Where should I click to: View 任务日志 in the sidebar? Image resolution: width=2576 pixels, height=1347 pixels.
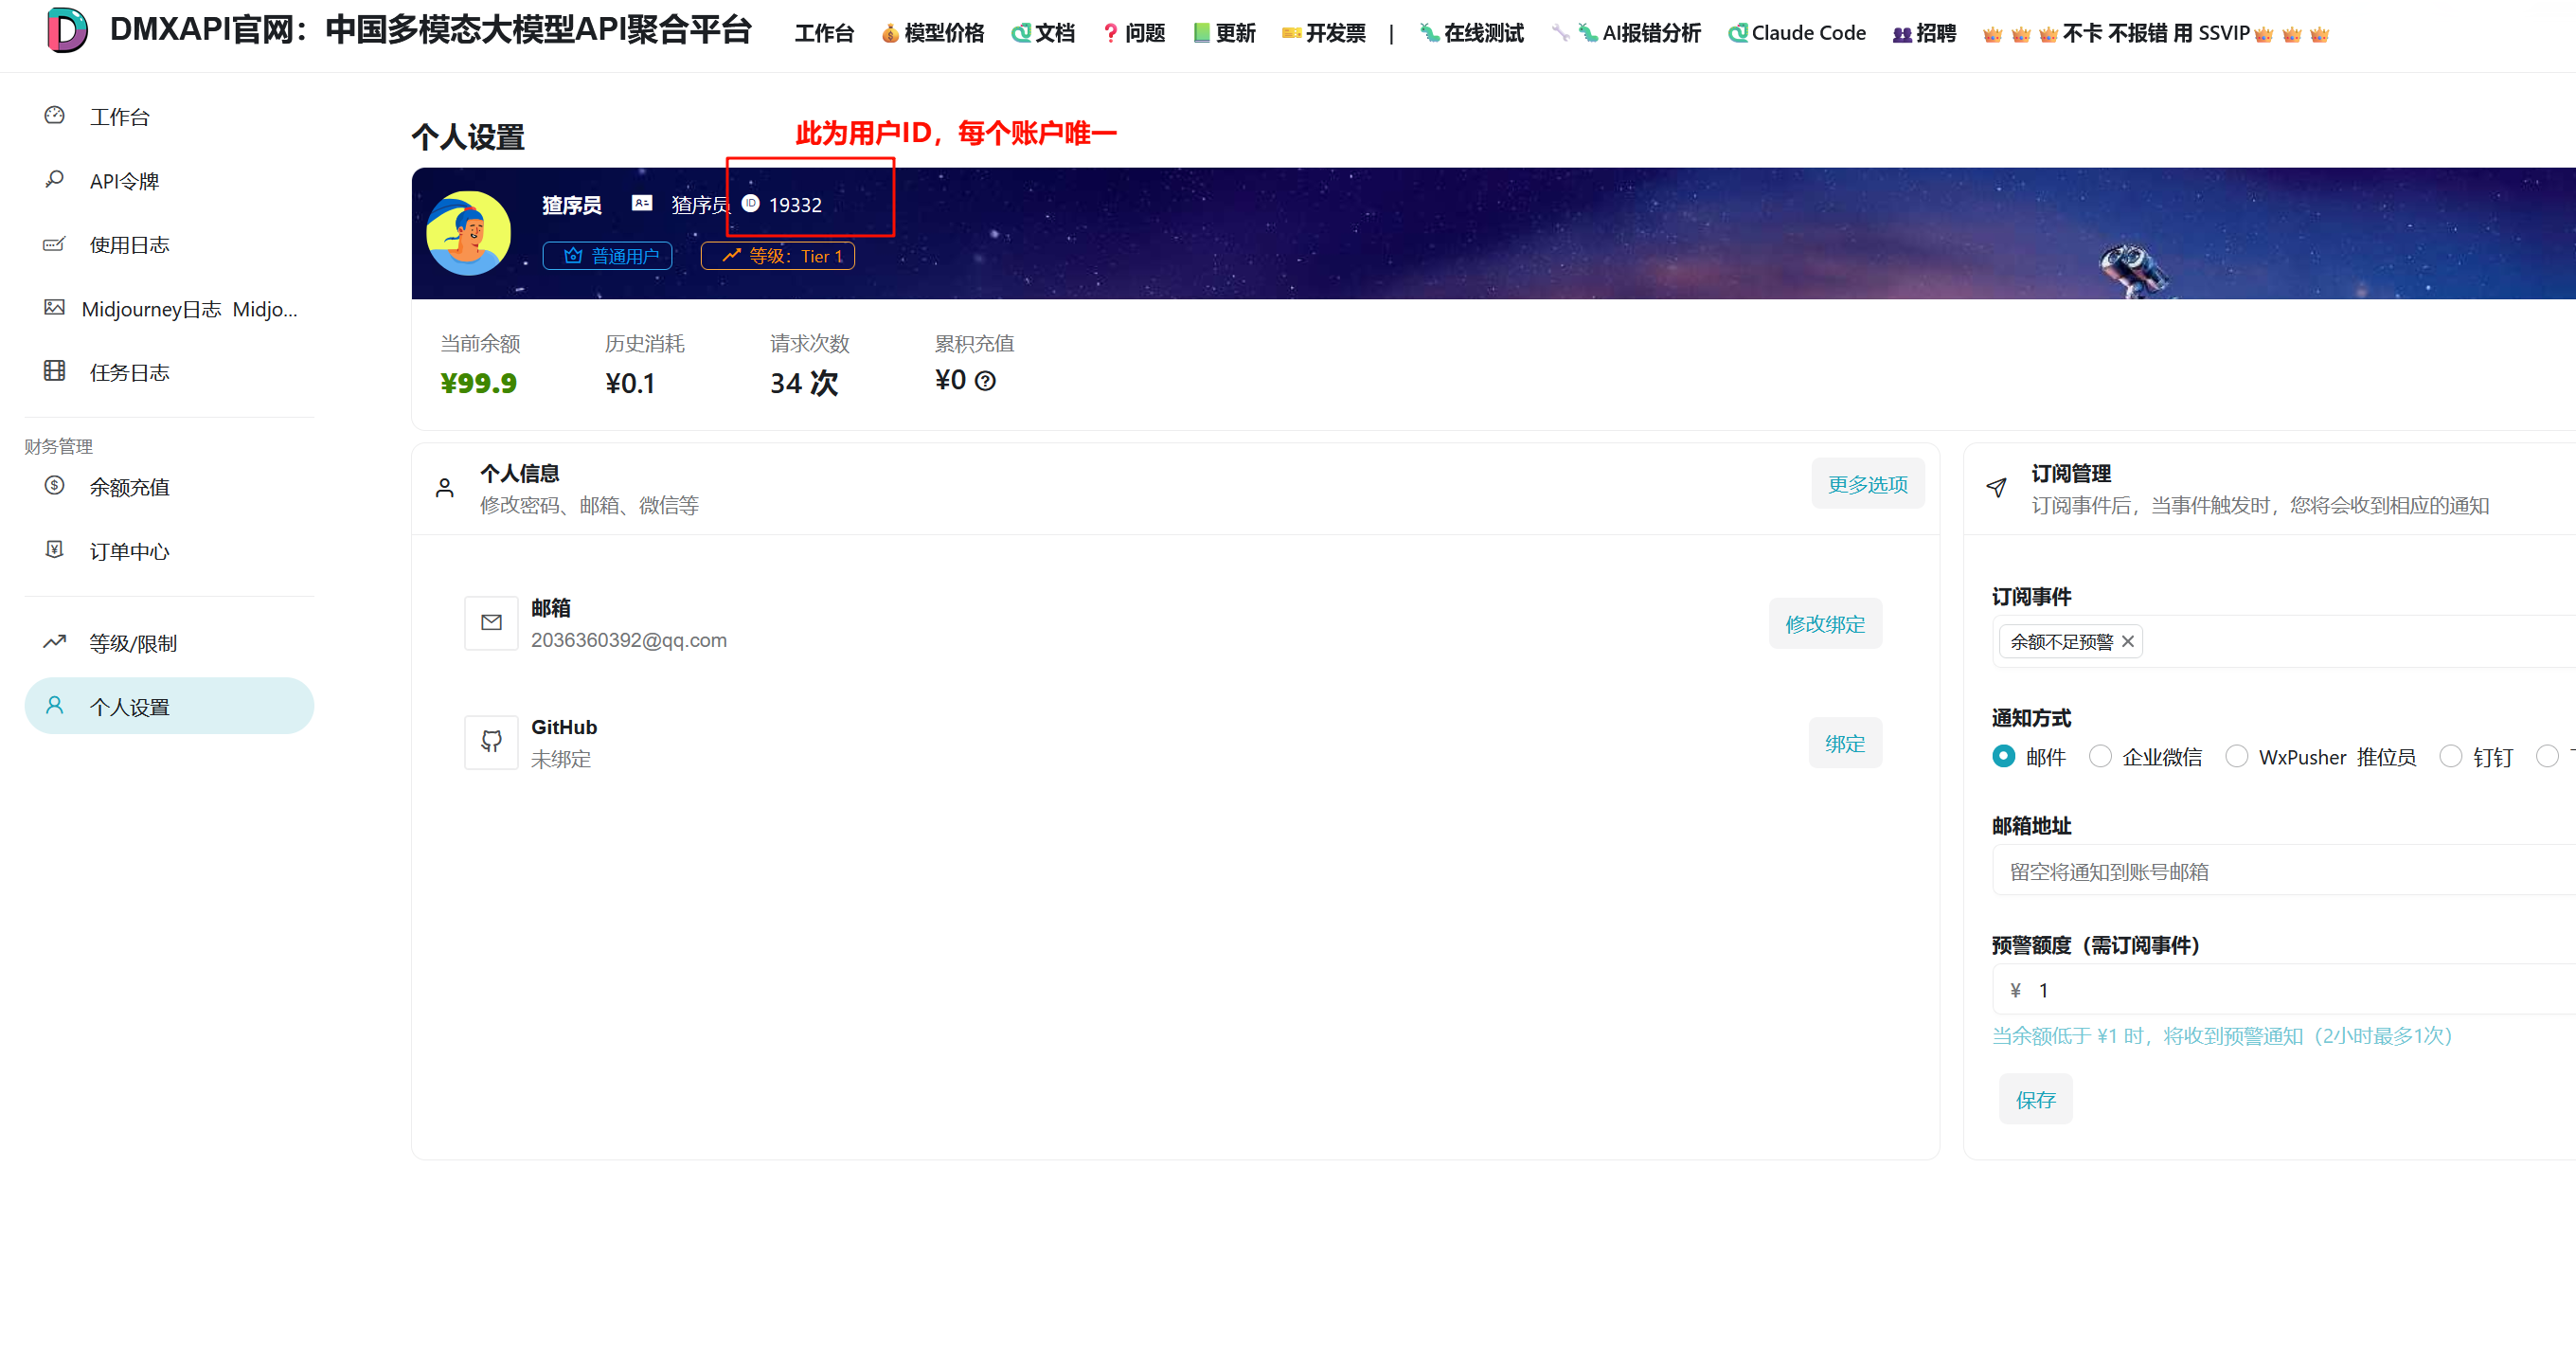click(129, 372)
